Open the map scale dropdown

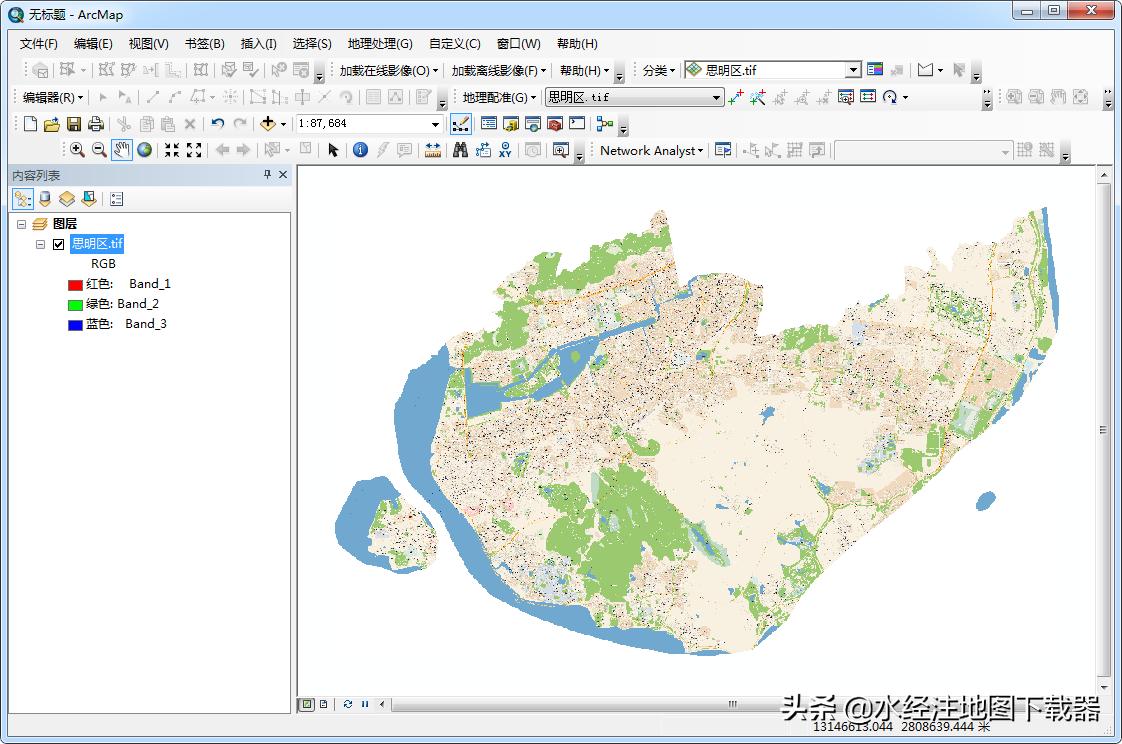point(435,124)
